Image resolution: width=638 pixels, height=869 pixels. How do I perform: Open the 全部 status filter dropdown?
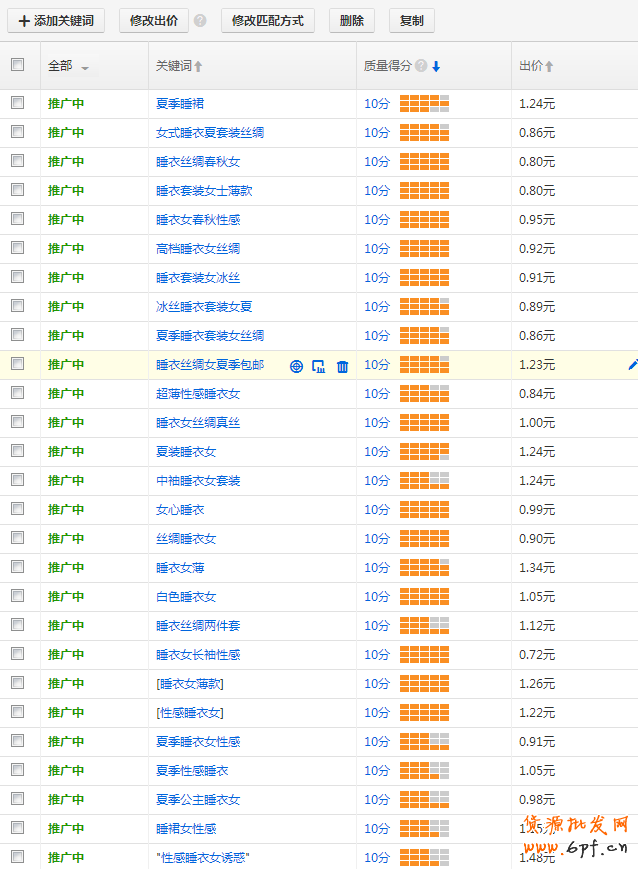point(85,68)
